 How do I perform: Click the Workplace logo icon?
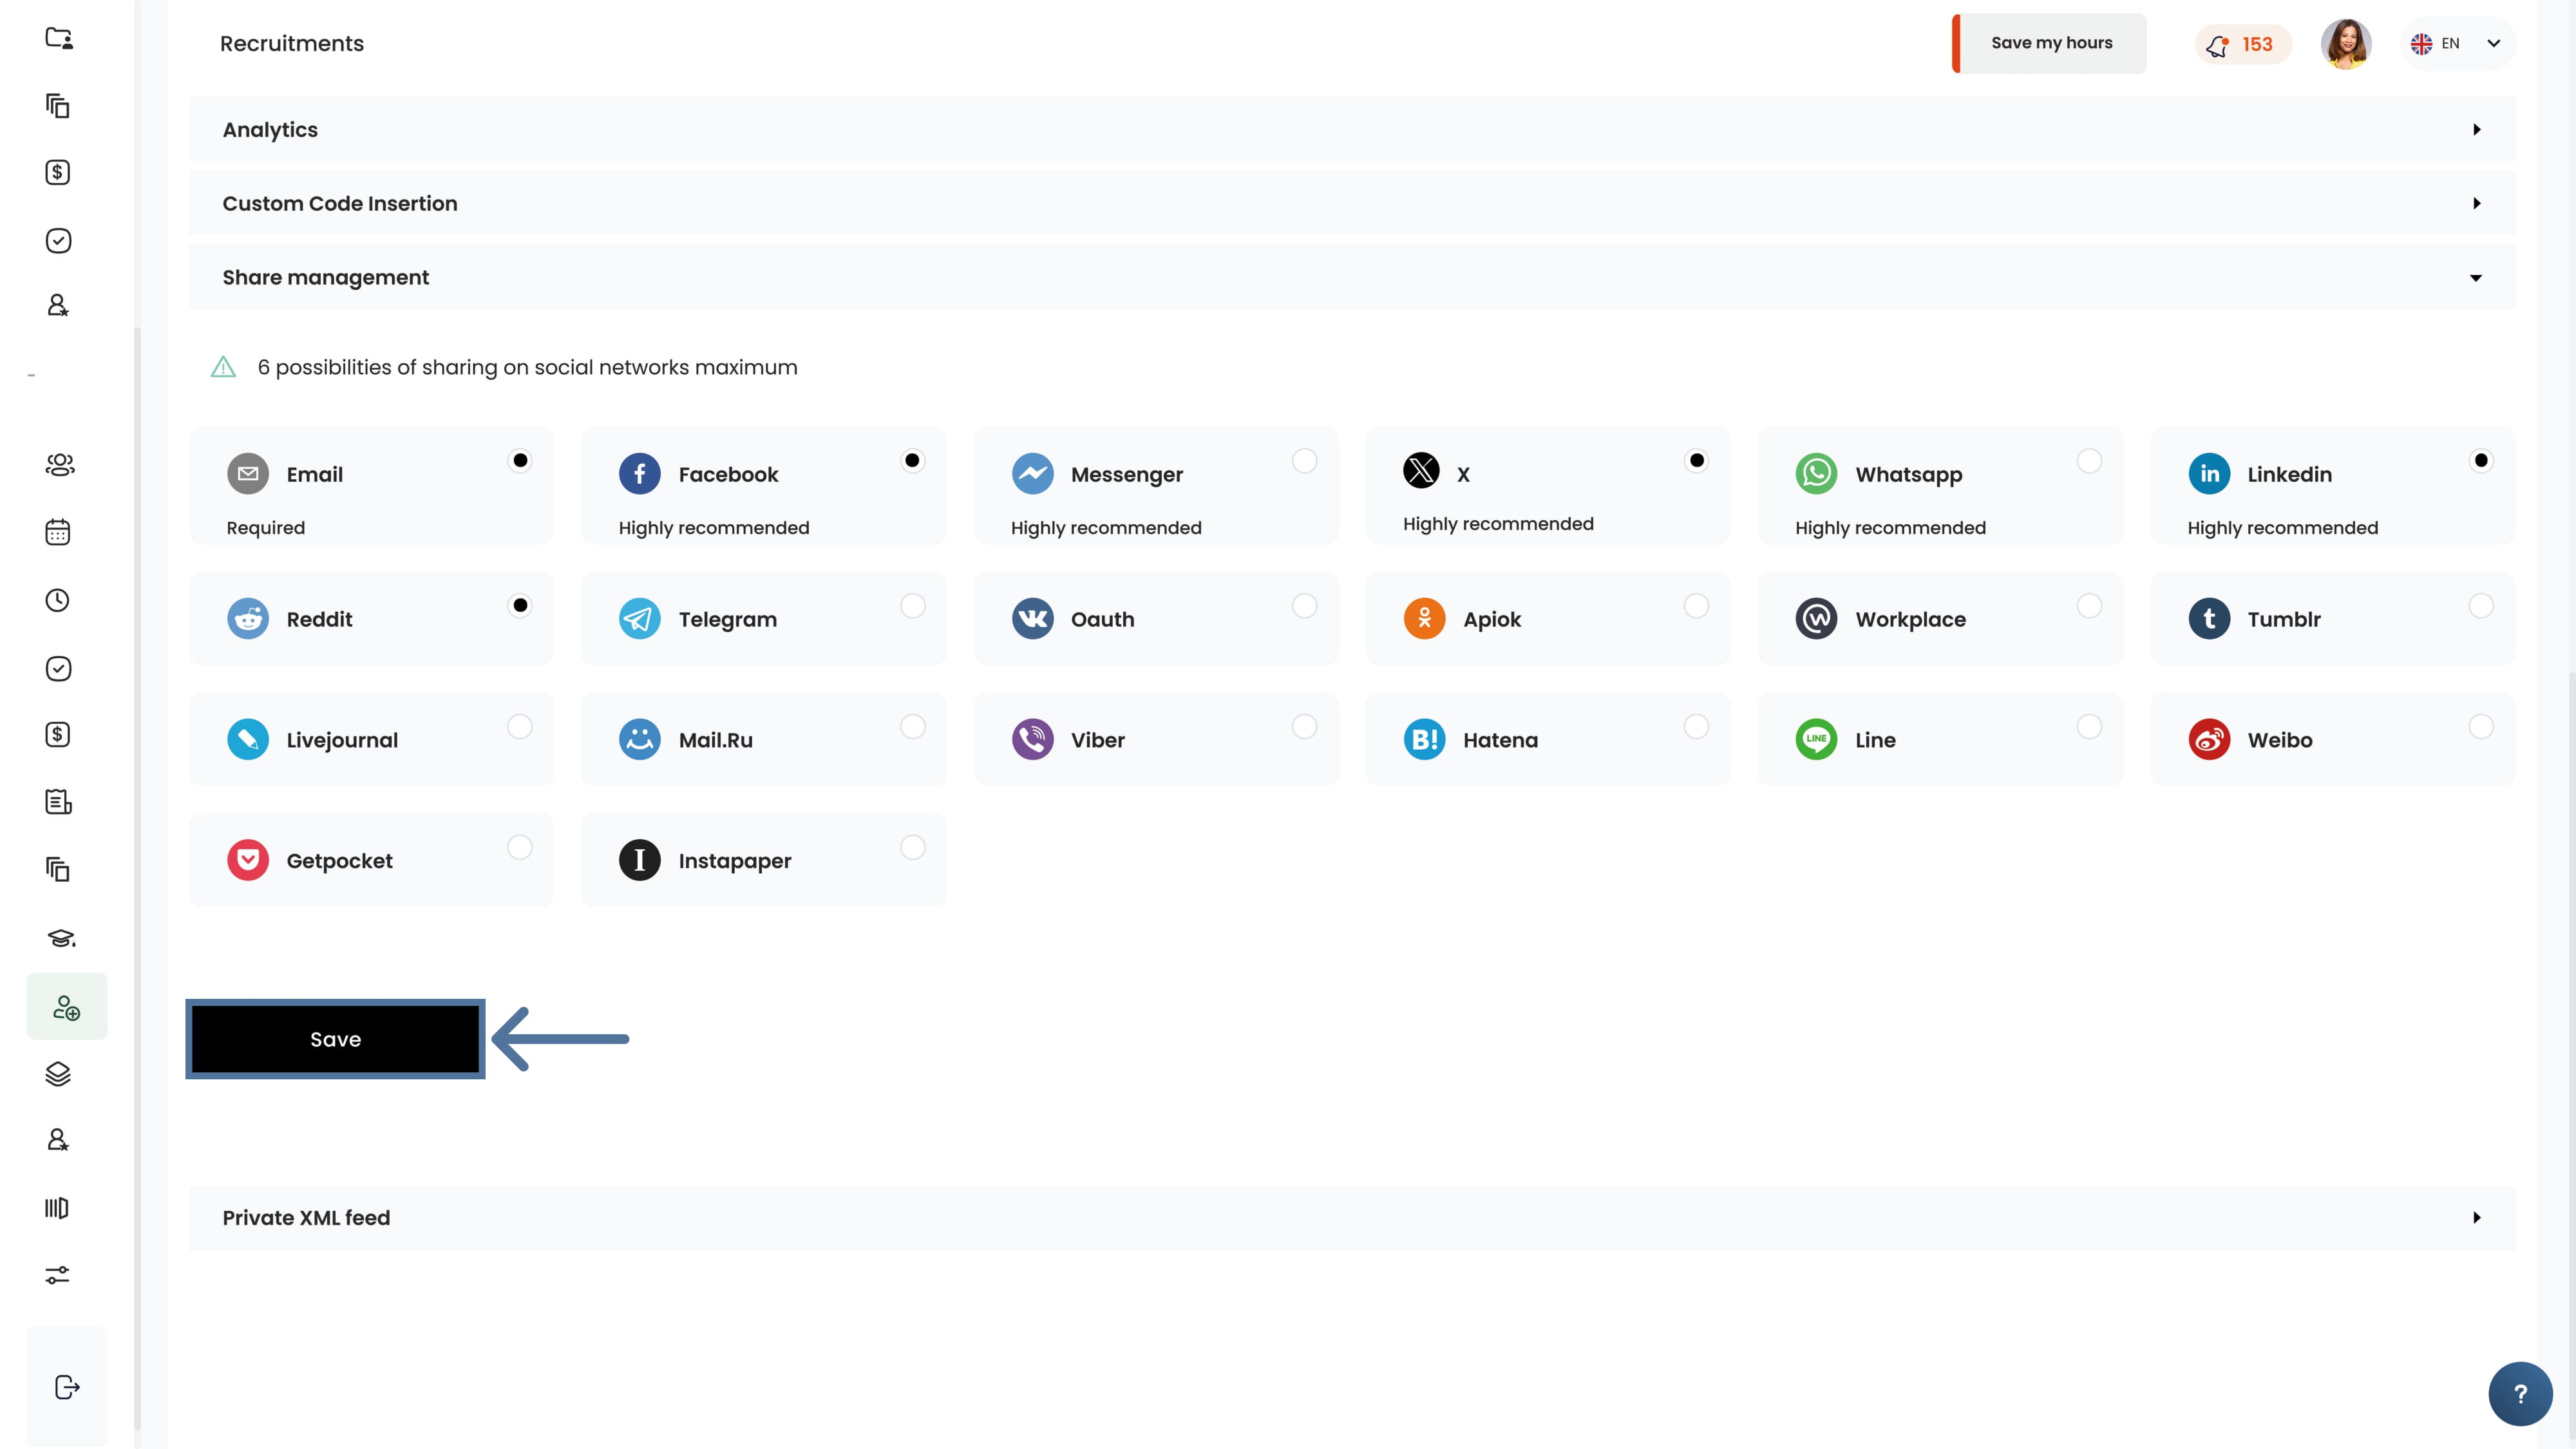point(1816,619)
